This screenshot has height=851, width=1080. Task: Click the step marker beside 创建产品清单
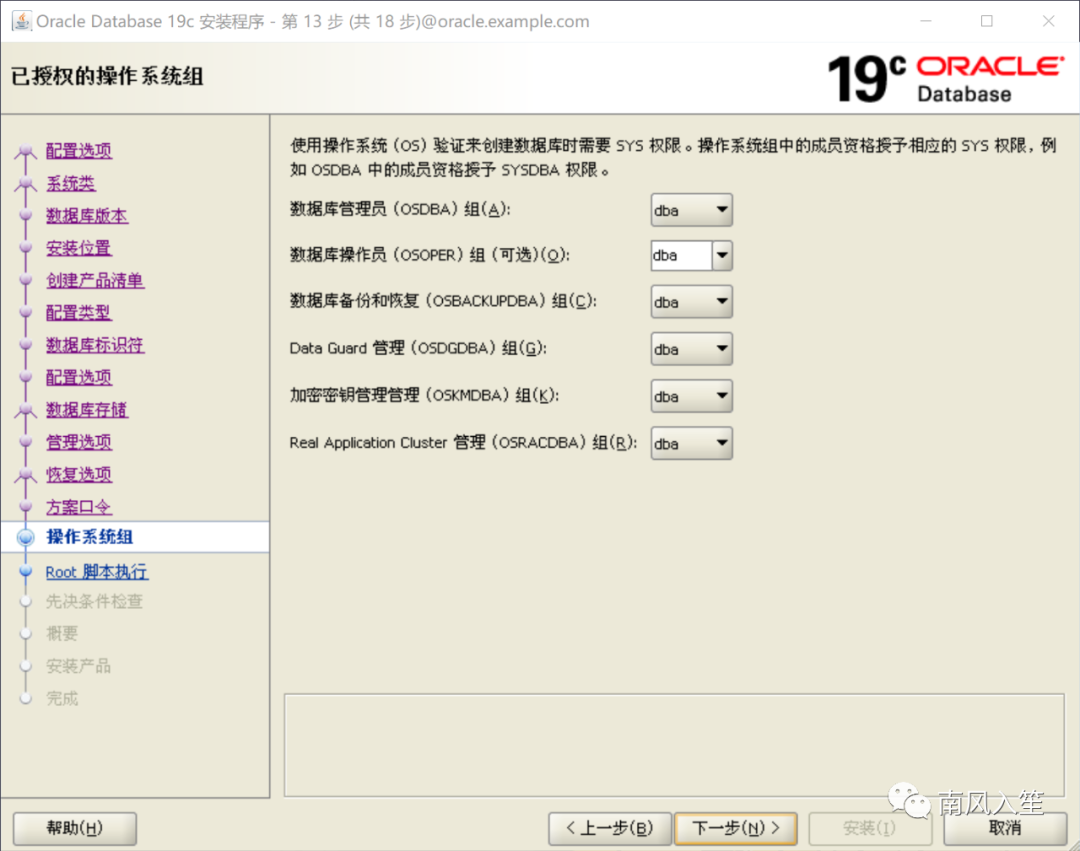[x=25, y=280]
